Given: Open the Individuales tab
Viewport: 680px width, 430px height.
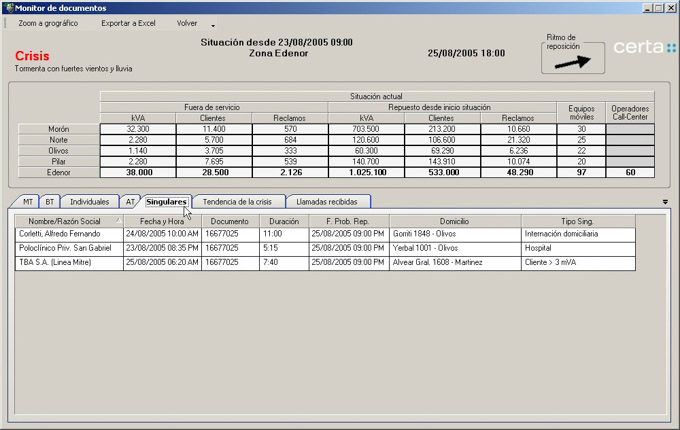Looking at the screenshot, I should coord(89,202).
